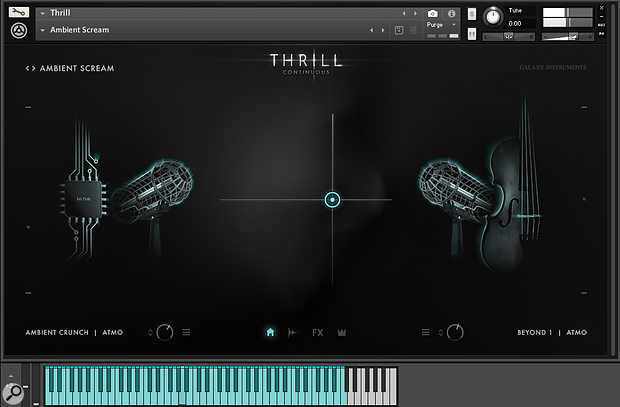Adjust the output volume slider

568,37
